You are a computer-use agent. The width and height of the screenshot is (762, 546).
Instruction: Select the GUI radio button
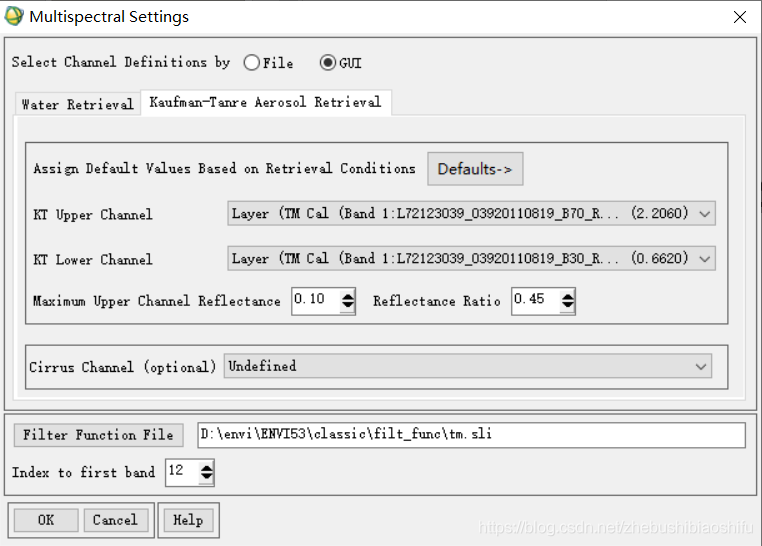point(328,63)
